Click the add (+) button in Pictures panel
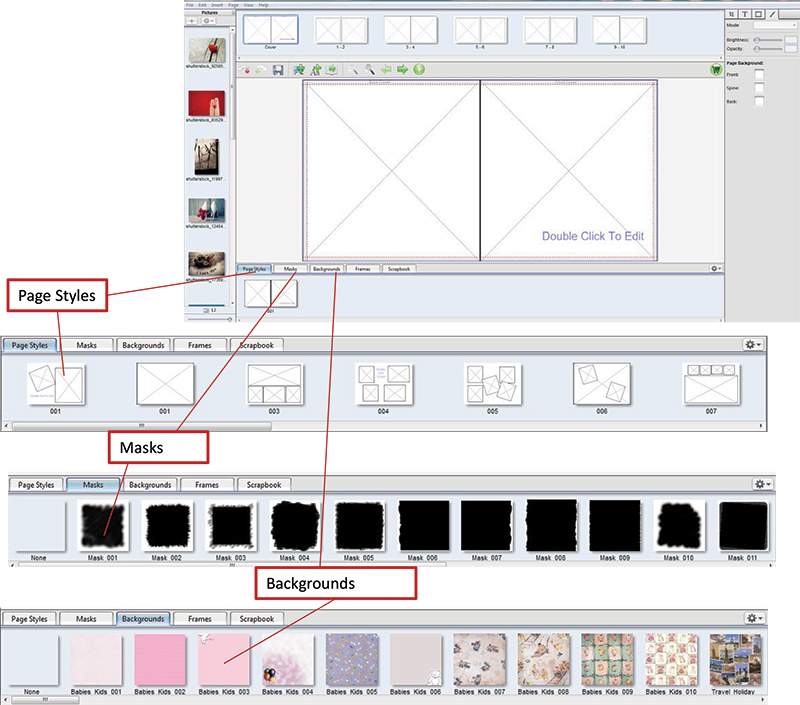The image size is (800, 705). [193, 20]
